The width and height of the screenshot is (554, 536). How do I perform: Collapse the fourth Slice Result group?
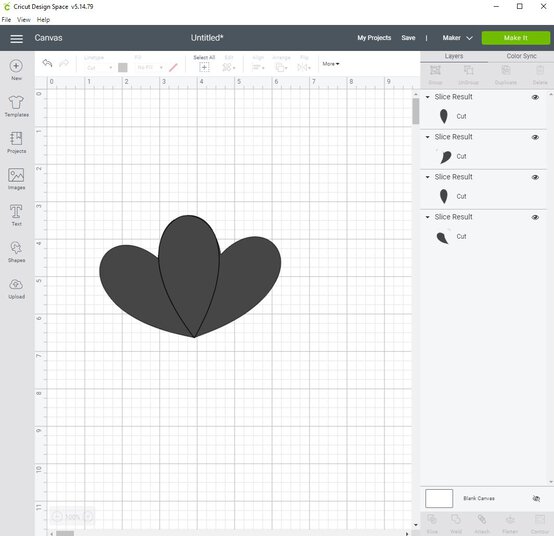[x=428, y=217]
